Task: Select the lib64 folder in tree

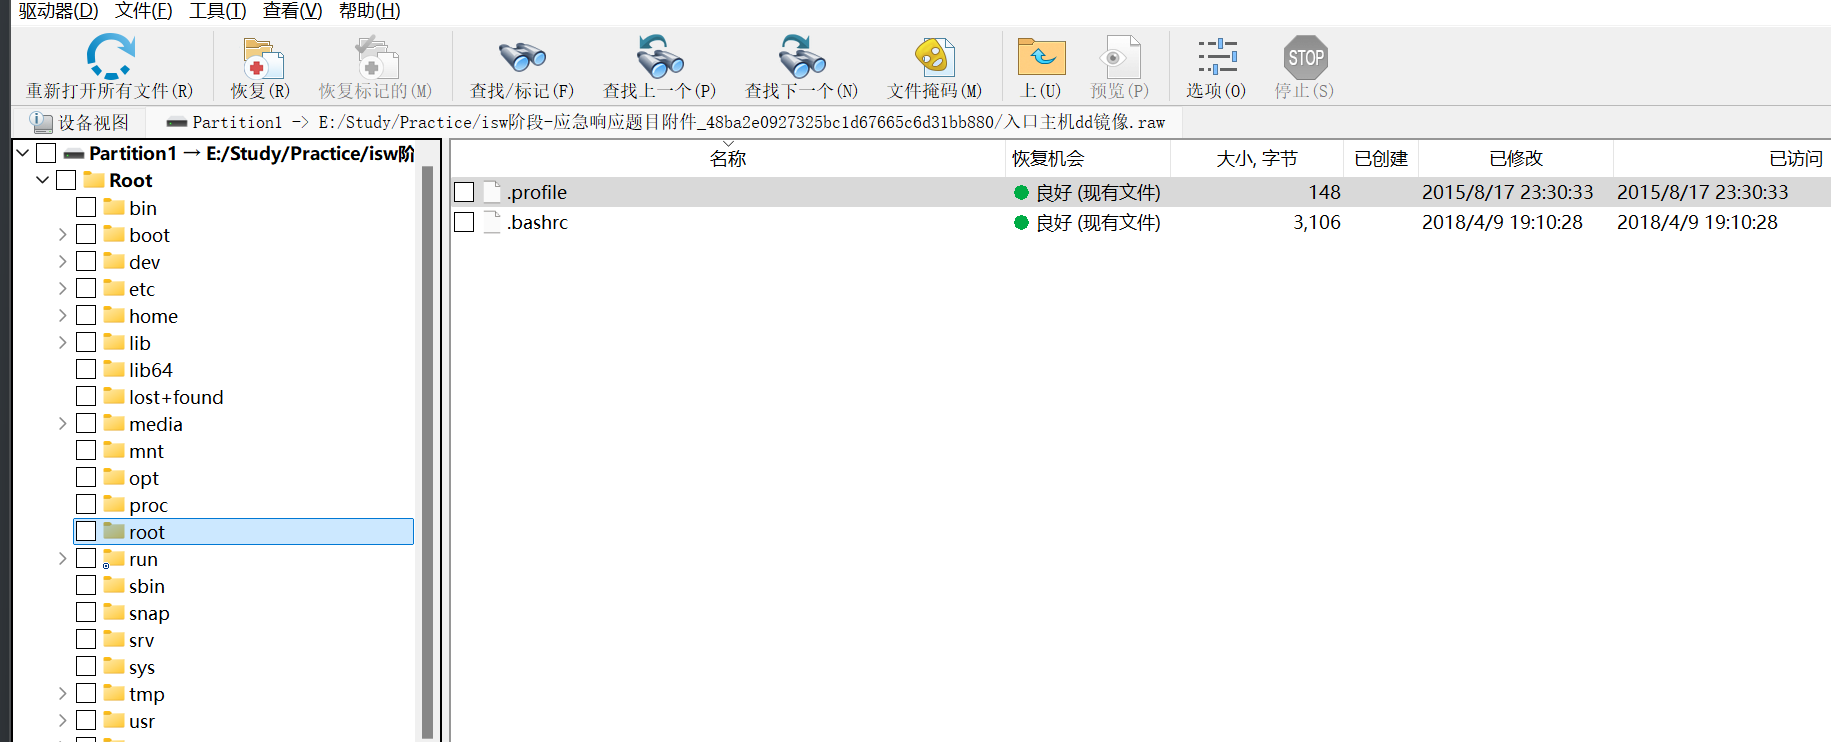Action: click(x=150, y=370)
